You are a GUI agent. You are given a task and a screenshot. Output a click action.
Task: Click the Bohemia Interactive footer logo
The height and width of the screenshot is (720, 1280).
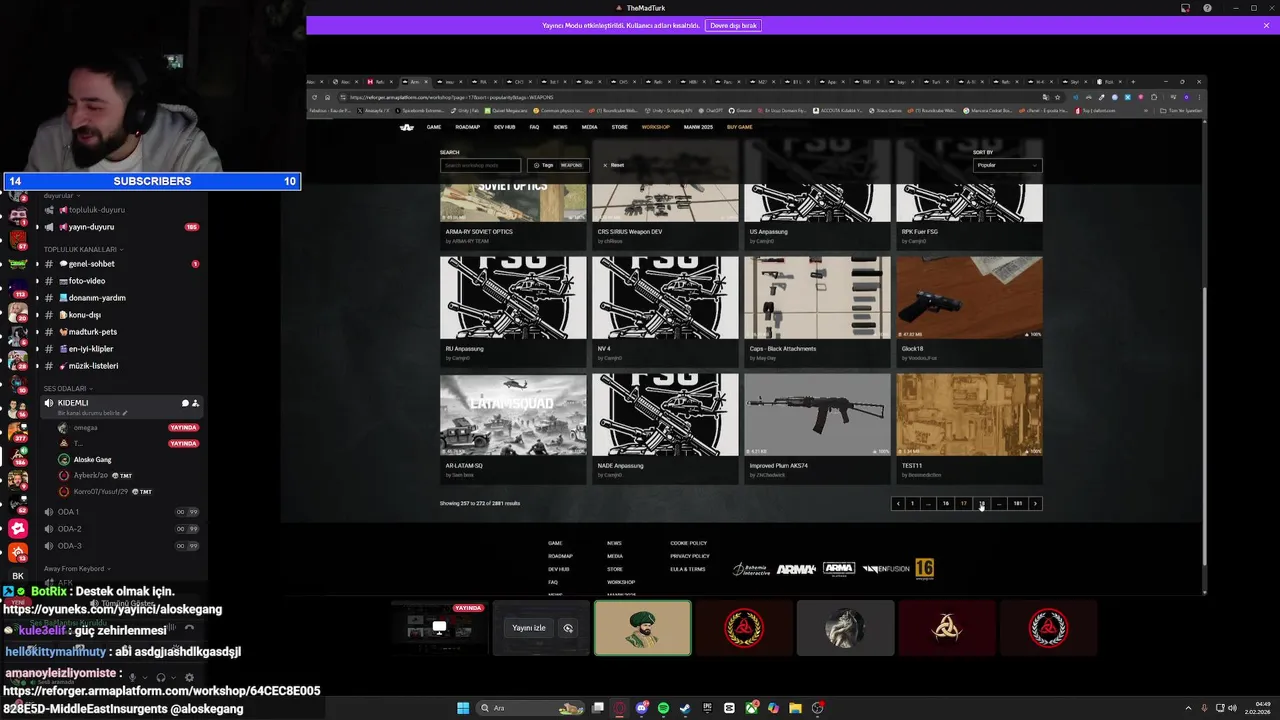pyautogui.click(x=752, y=569)
